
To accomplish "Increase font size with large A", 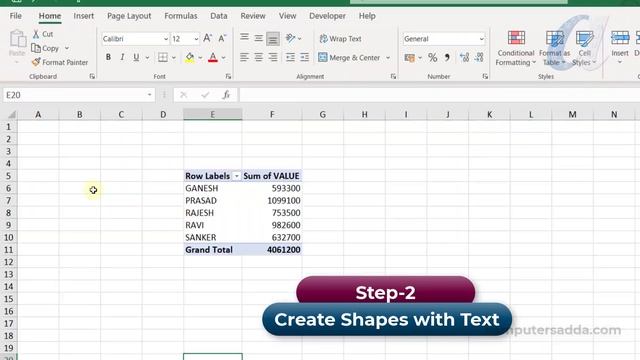I will [207, 38].
